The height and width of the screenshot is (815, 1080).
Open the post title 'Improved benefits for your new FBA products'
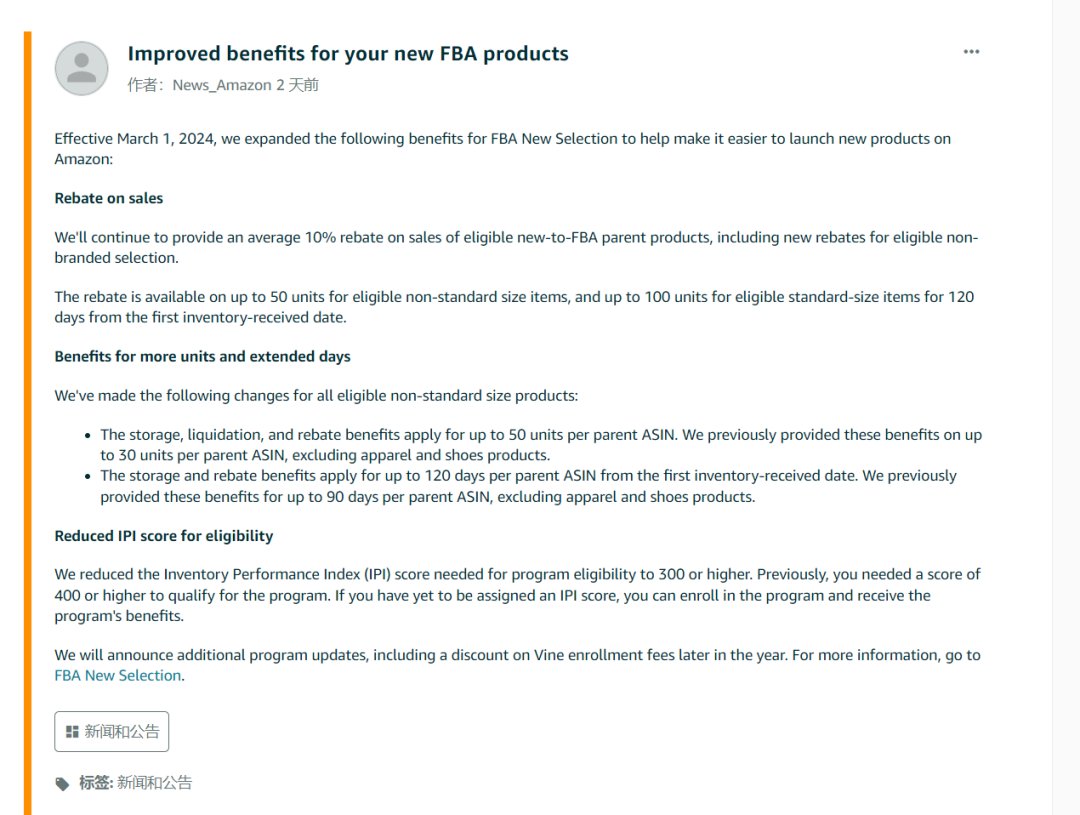[x=348, y=54]
